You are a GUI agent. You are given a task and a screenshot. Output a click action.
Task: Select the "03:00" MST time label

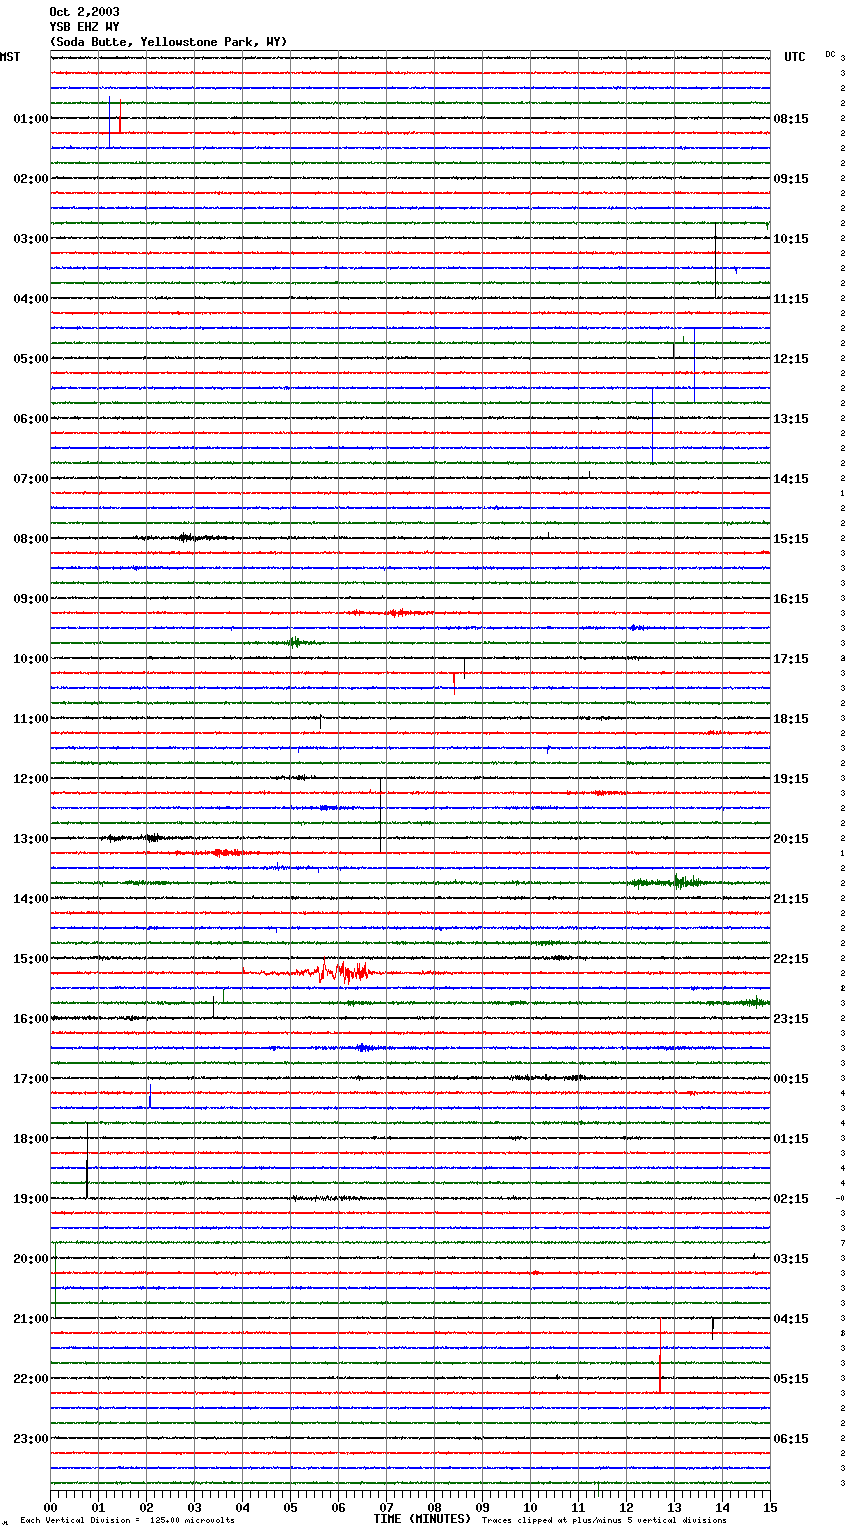[31, 239]
